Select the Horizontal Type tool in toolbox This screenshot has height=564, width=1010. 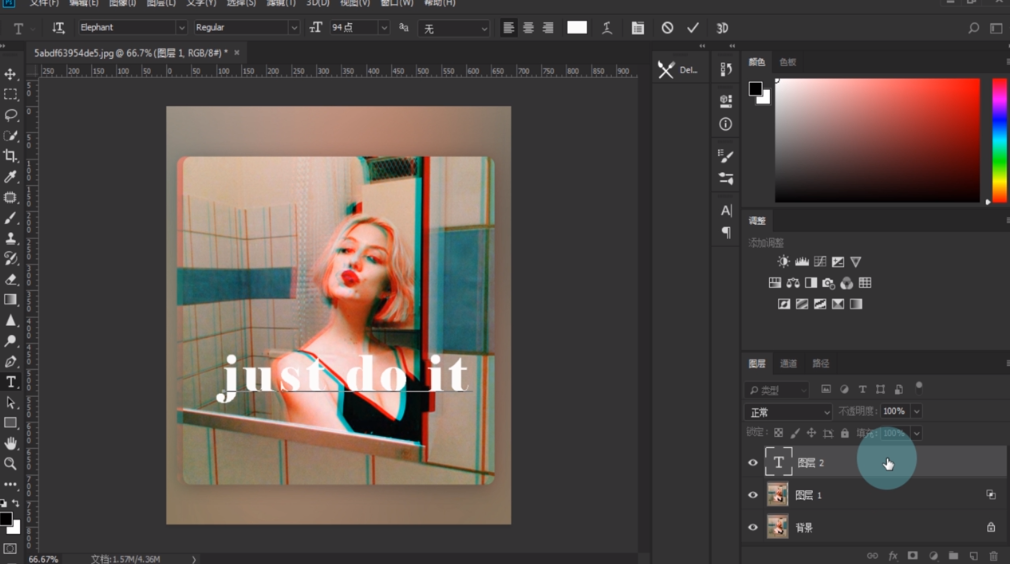tap(10, 382)
